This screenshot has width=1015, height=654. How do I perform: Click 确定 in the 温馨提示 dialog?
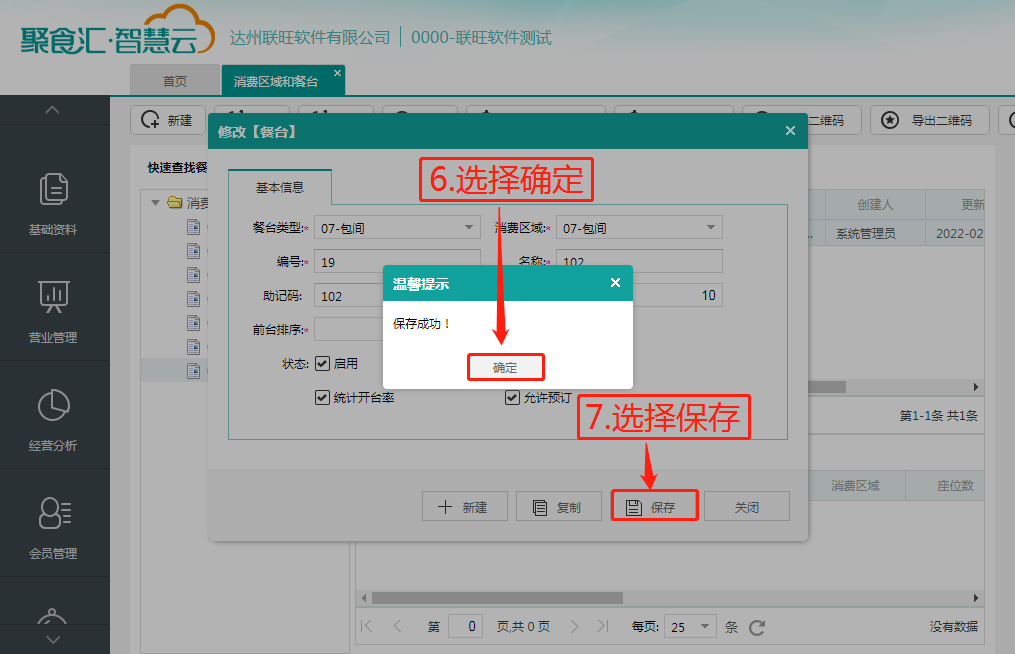506,368
